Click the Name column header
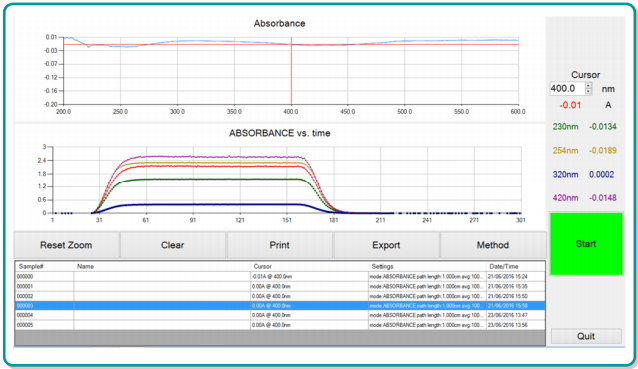 pyautogui.click(x=162, y=266)
